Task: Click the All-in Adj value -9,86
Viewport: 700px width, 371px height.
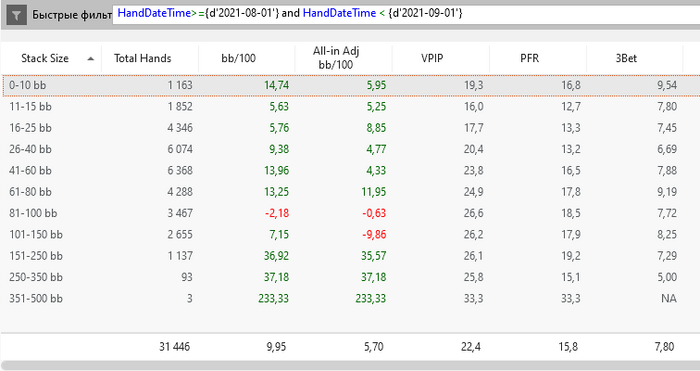Action: coord(374,235)
